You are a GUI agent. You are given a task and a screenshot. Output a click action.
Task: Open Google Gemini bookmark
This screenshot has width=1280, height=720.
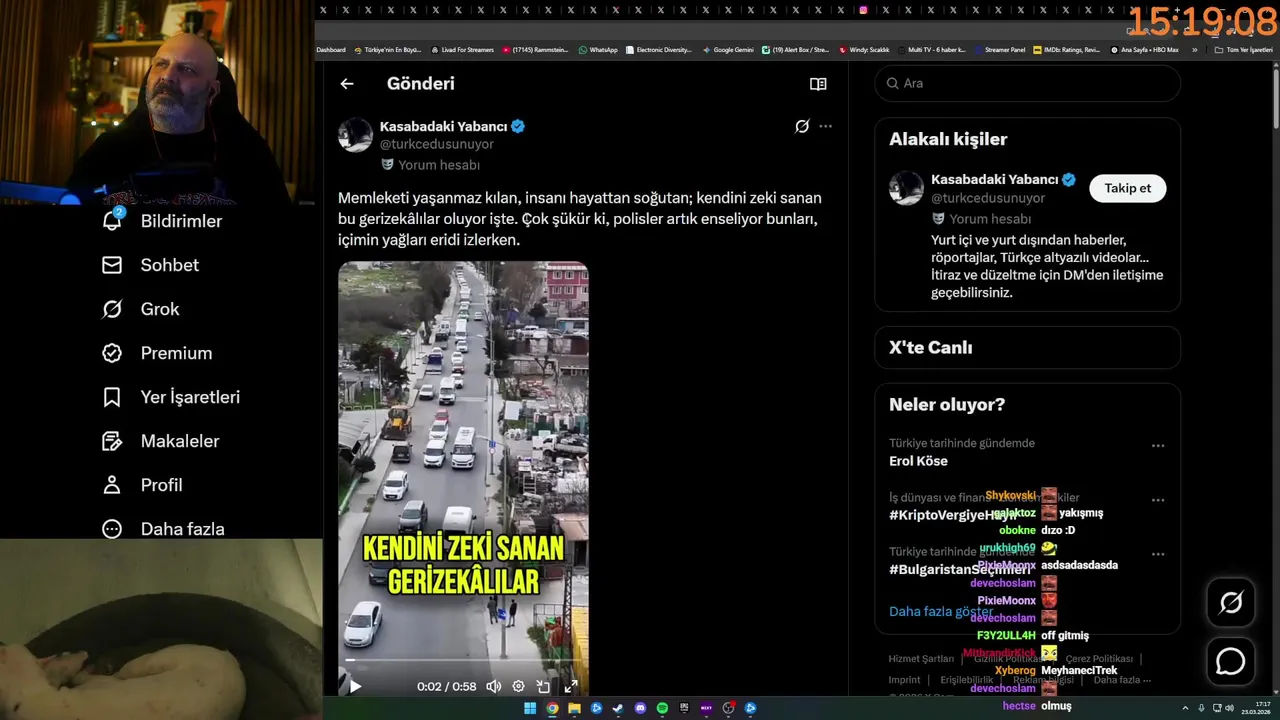pos(728,50)
